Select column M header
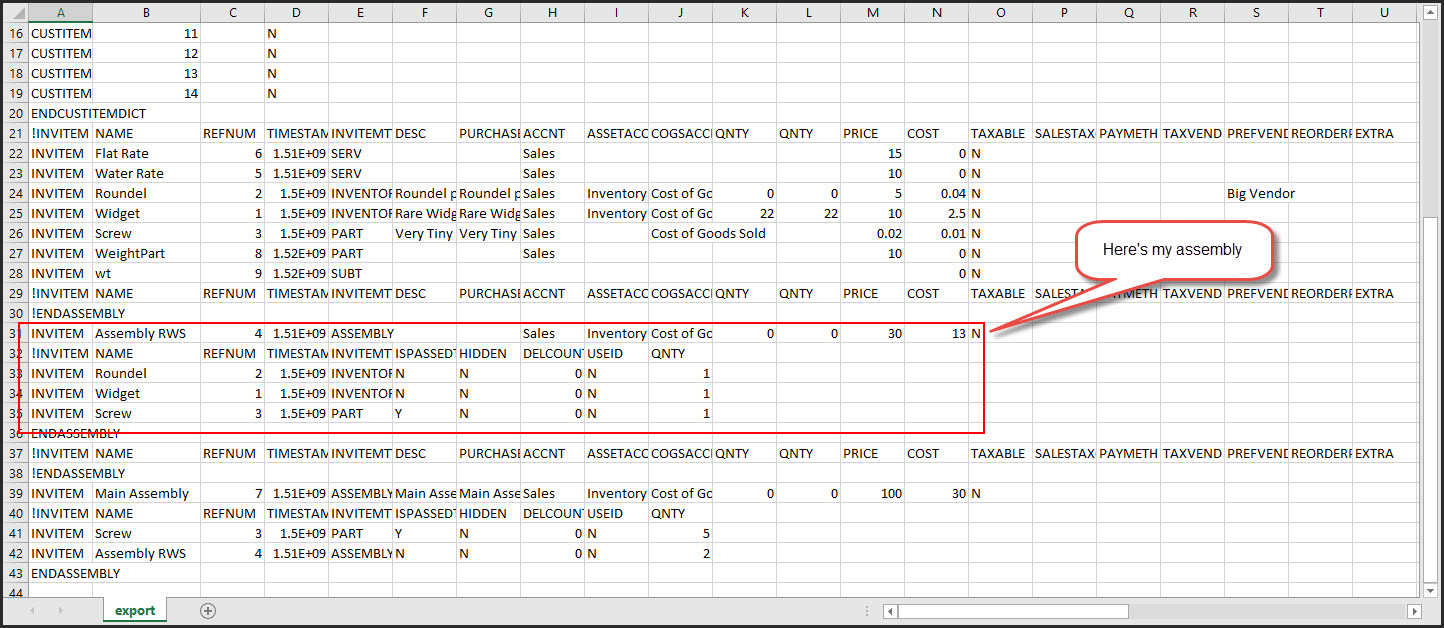 [872, 12]
